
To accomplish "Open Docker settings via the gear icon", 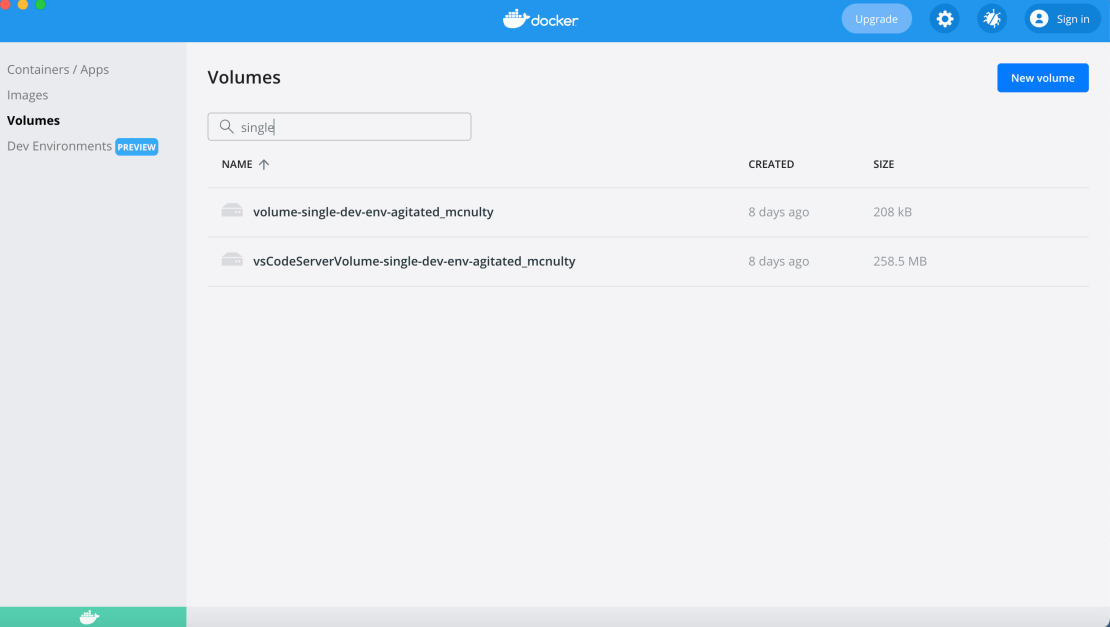I will click(944, 19).
